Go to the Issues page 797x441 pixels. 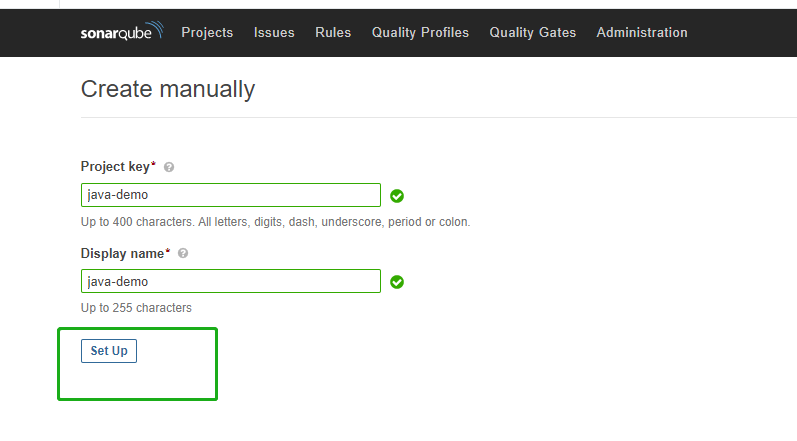[274, 33]
